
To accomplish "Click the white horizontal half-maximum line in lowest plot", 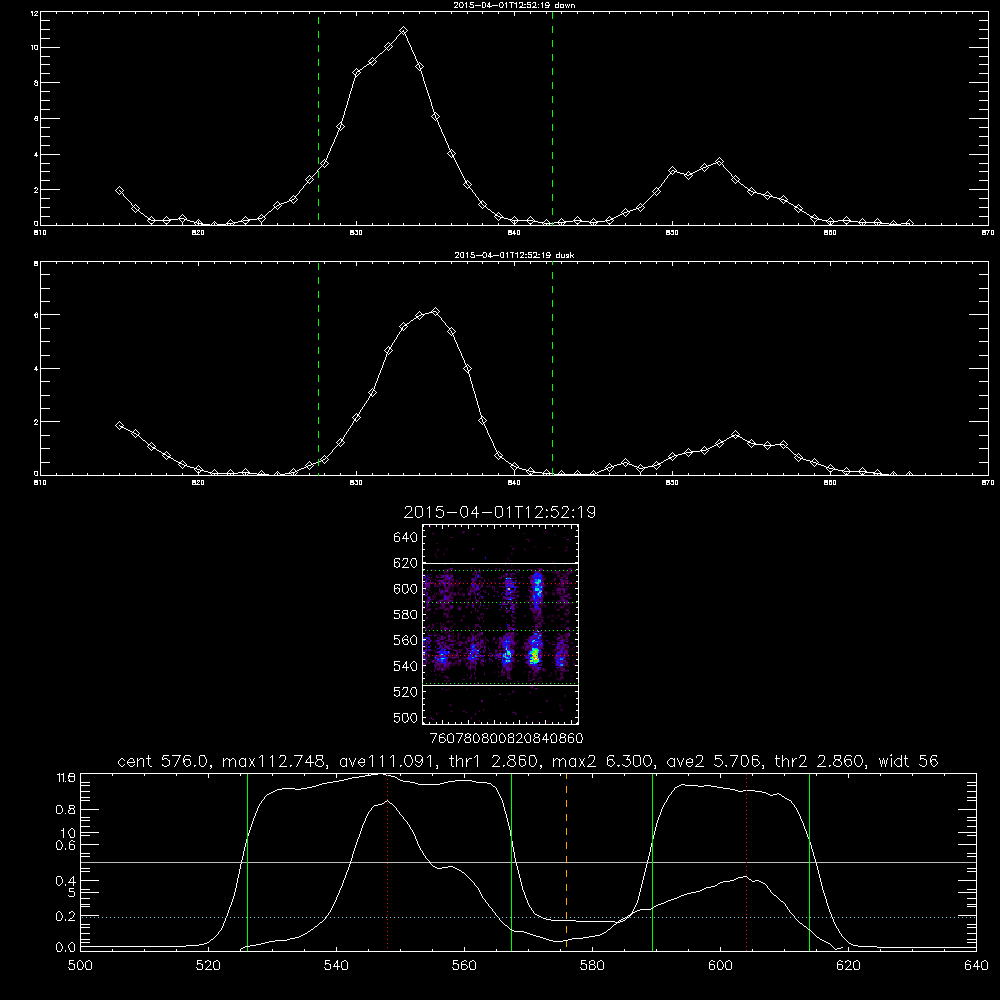I will pos(528,862).
